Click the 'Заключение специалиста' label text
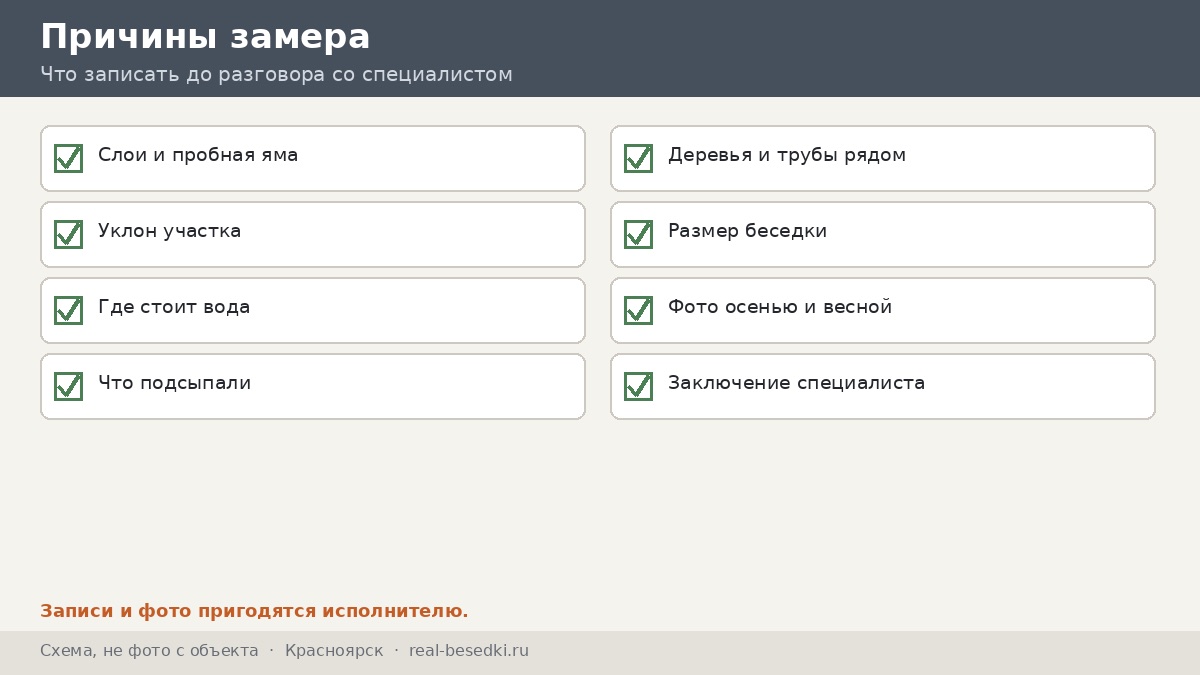1200x675 pixels. pos(796,384)
